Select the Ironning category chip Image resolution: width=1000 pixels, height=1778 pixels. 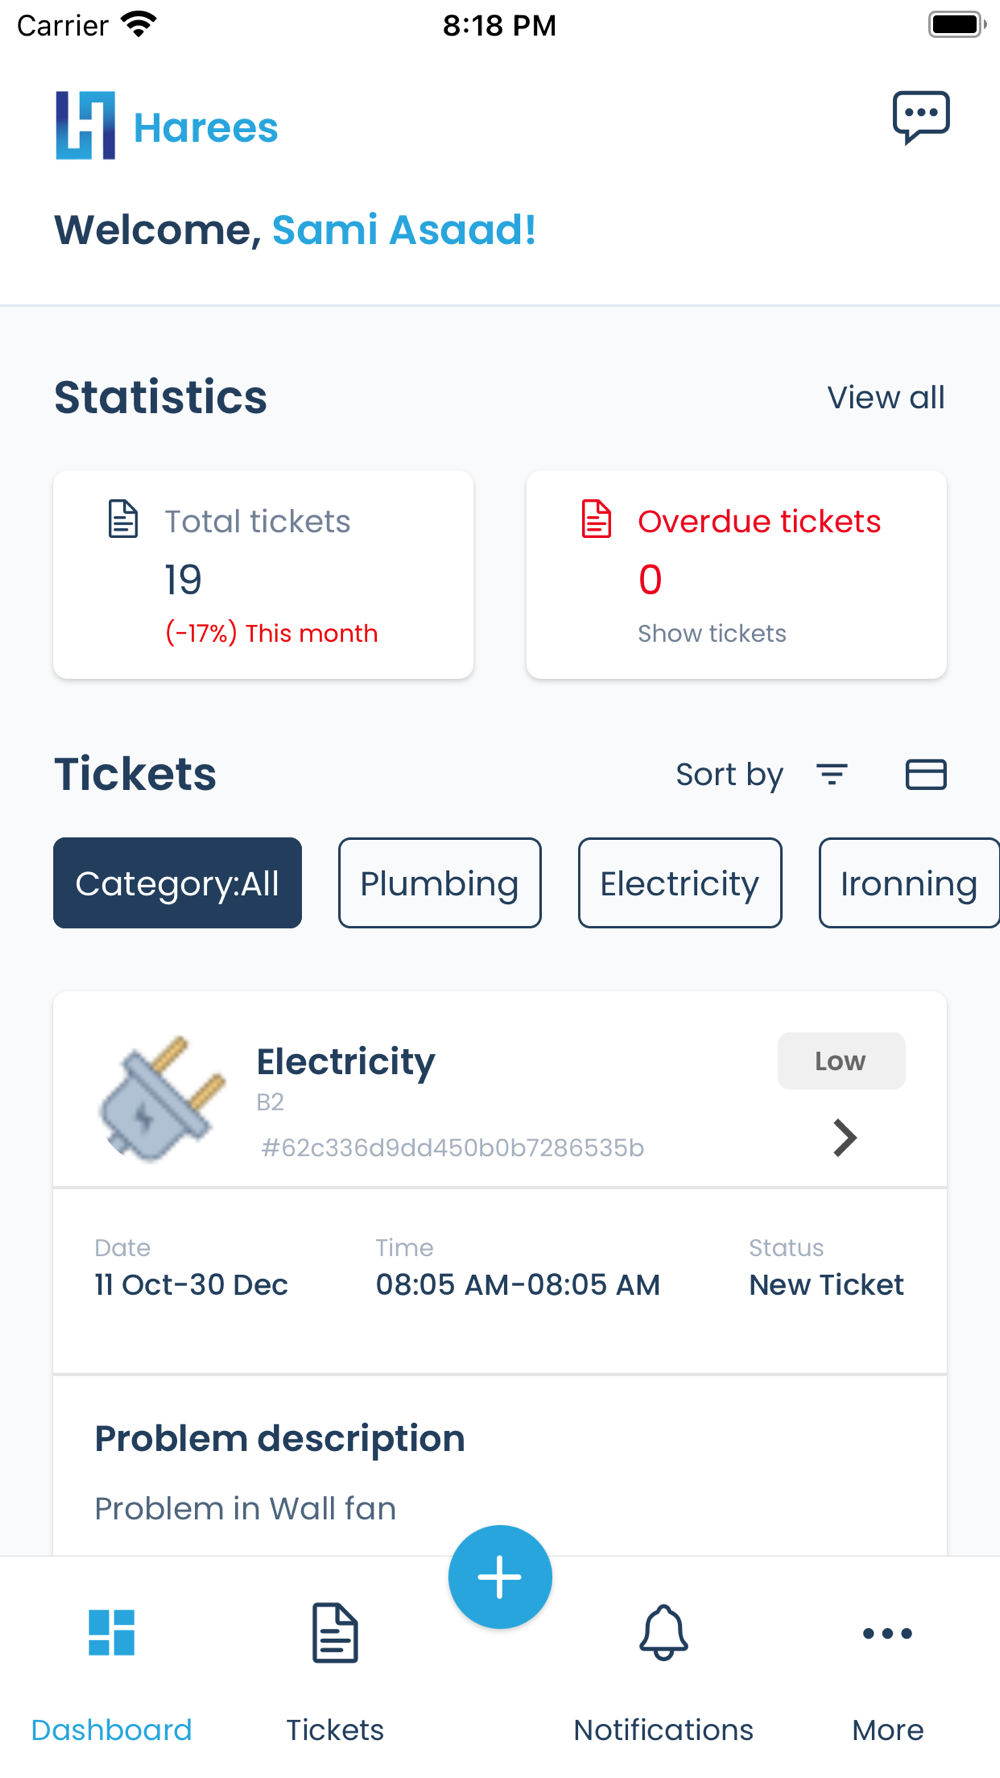coord(908,883)
